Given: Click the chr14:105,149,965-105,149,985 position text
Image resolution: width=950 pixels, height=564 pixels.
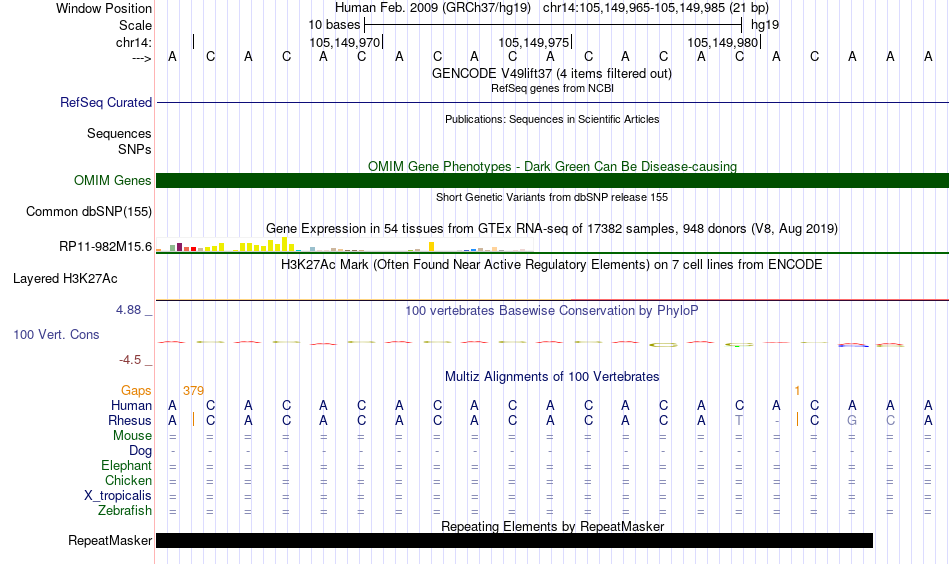Looking at the screenshot, I should (656, 8).
